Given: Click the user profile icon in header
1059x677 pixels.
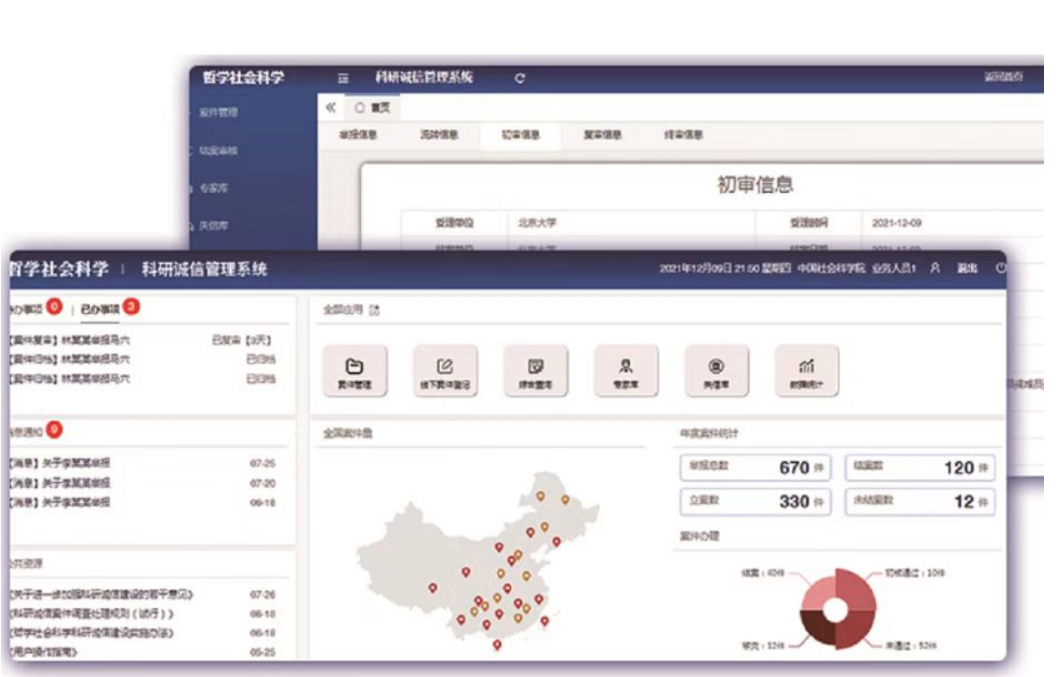Looking at the screenshot, I should pos(935,268).
